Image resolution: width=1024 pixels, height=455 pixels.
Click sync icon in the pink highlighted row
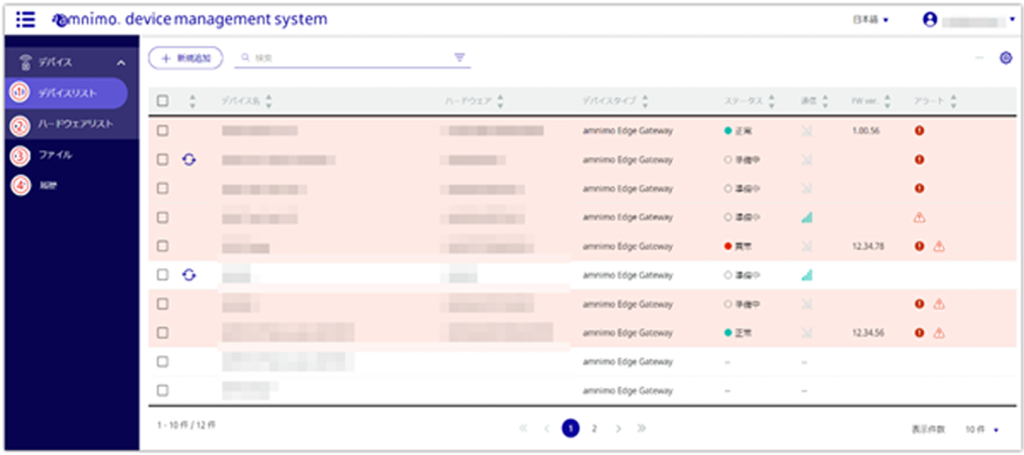pyautogui.click(x=189, y=159)
